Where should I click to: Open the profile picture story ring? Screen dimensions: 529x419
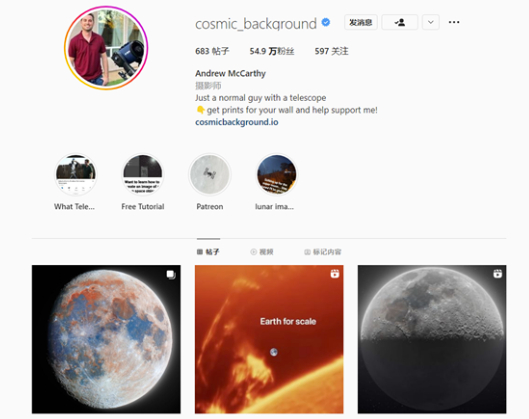pos(106,48)
